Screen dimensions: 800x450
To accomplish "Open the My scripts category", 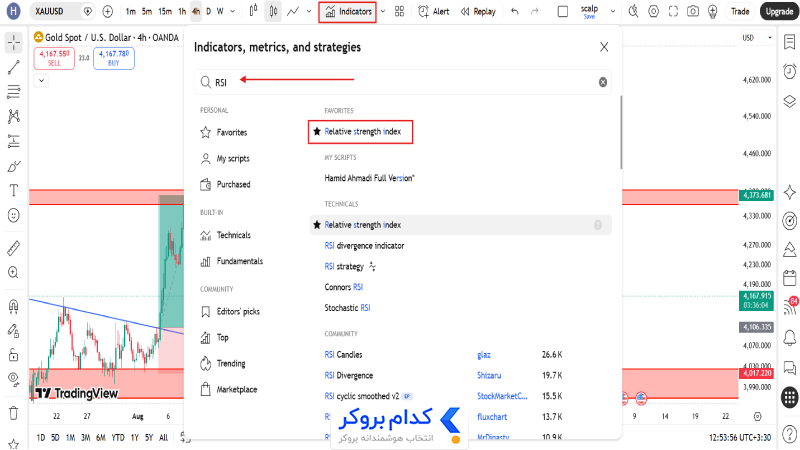I will 224,159.
